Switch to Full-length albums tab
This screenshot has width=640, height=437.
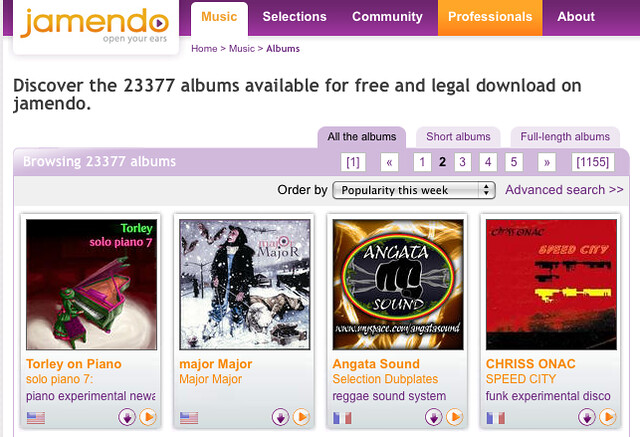[565, 137]
